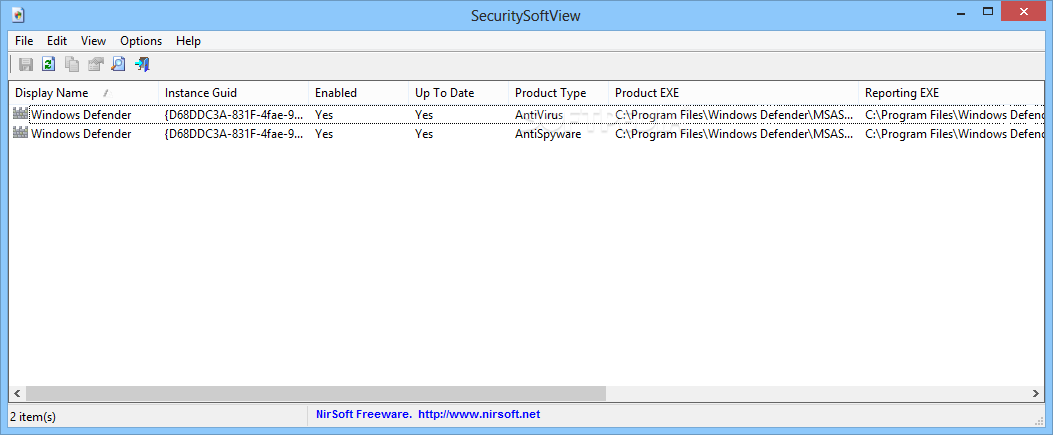Open the Help menu
The width and height of the screenshot is (1053, 435).
[x=189, y=41]
